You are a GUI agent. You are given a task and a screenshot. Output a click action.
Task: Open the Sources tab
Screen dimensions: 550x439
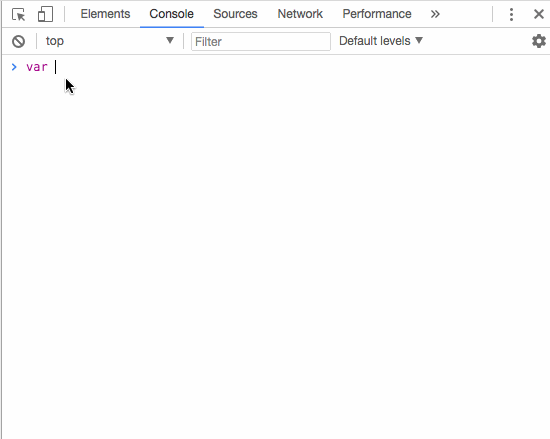[235, 14]
